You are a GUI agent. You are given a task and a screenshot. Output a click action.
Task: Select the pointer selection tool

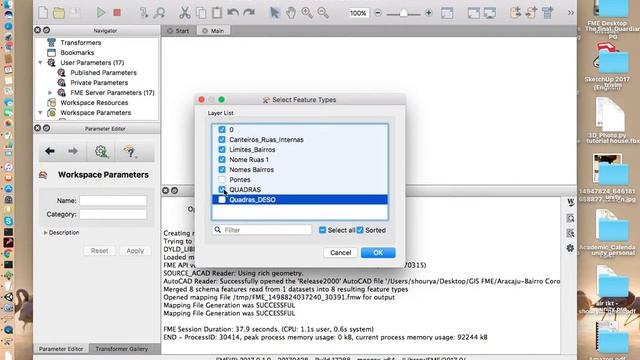coord(275,13)
